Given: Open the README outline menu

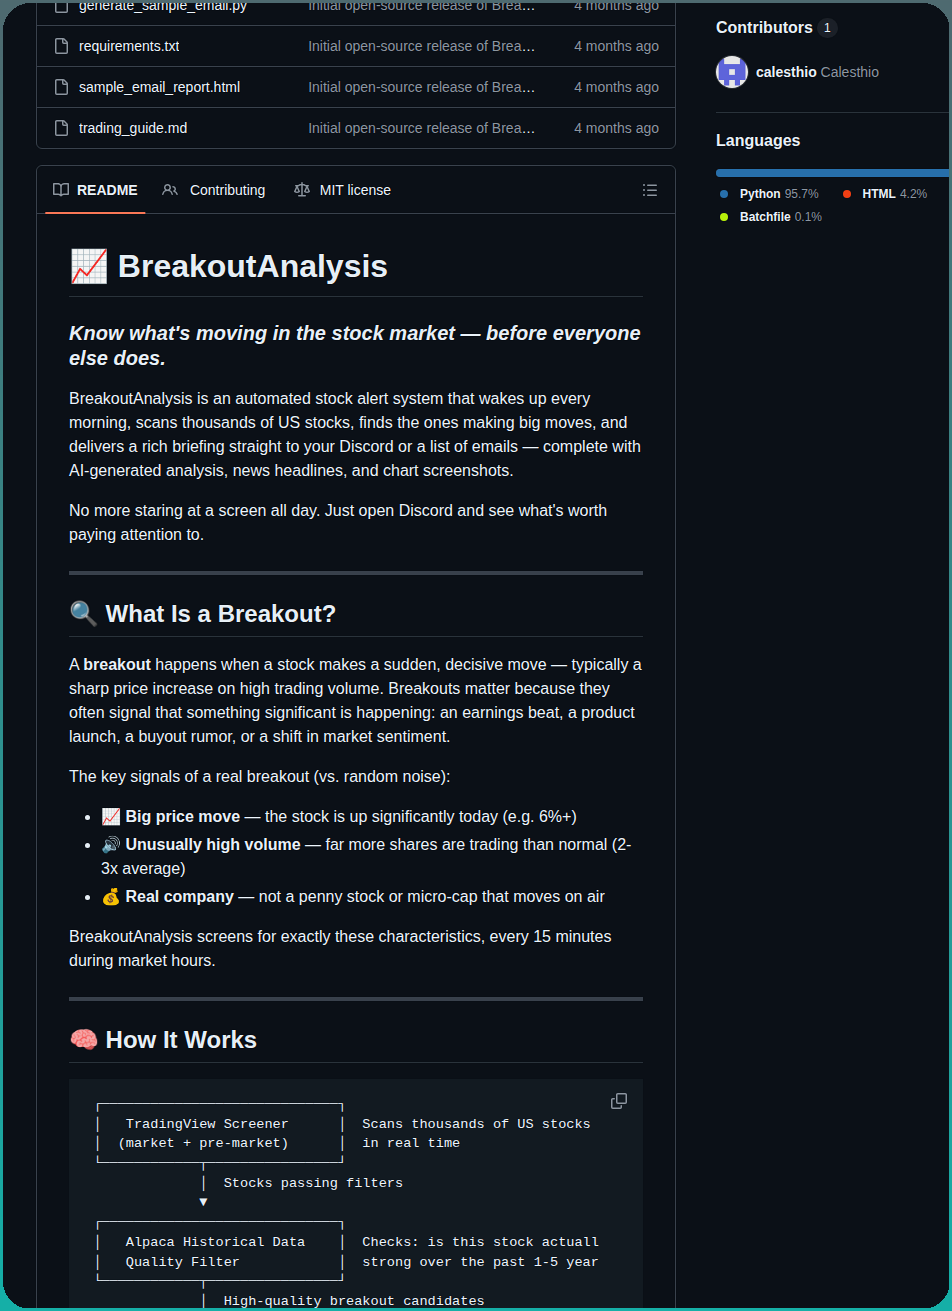Looking at the screenshot, I should coord(650,190).
